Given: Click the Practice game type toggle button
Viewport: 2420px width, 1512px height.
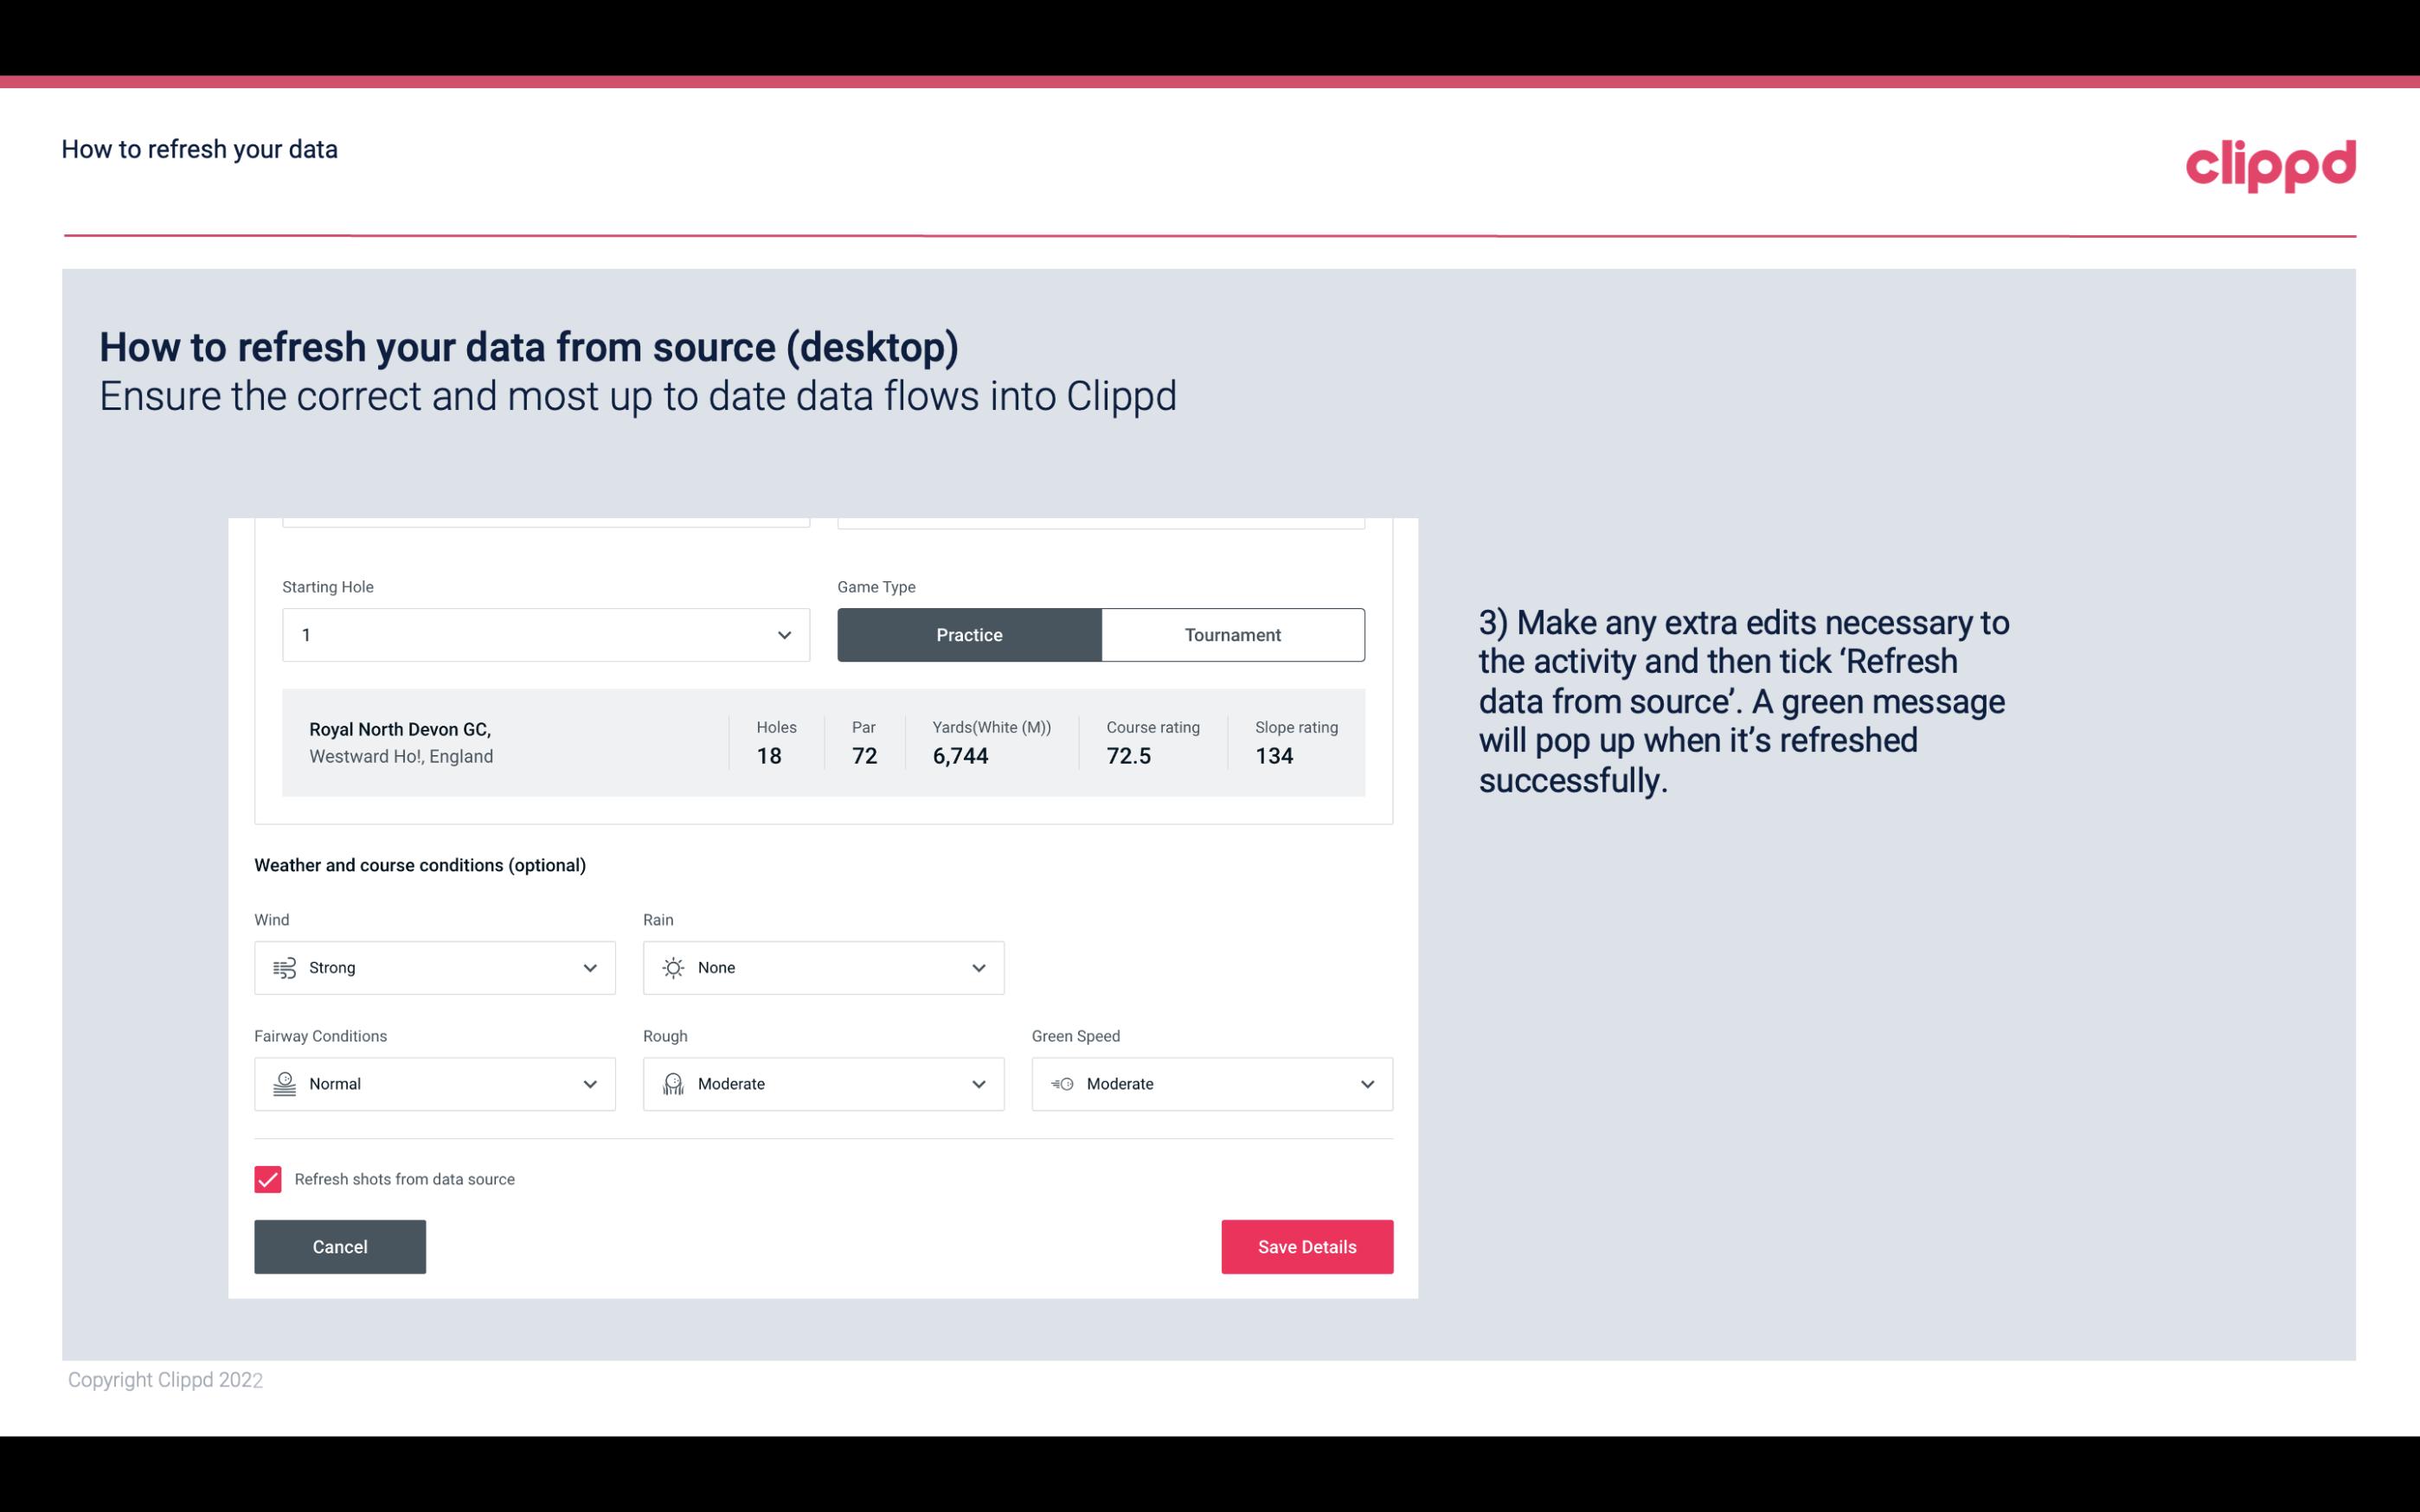Looking at the screenshot, I should (969, 634).
